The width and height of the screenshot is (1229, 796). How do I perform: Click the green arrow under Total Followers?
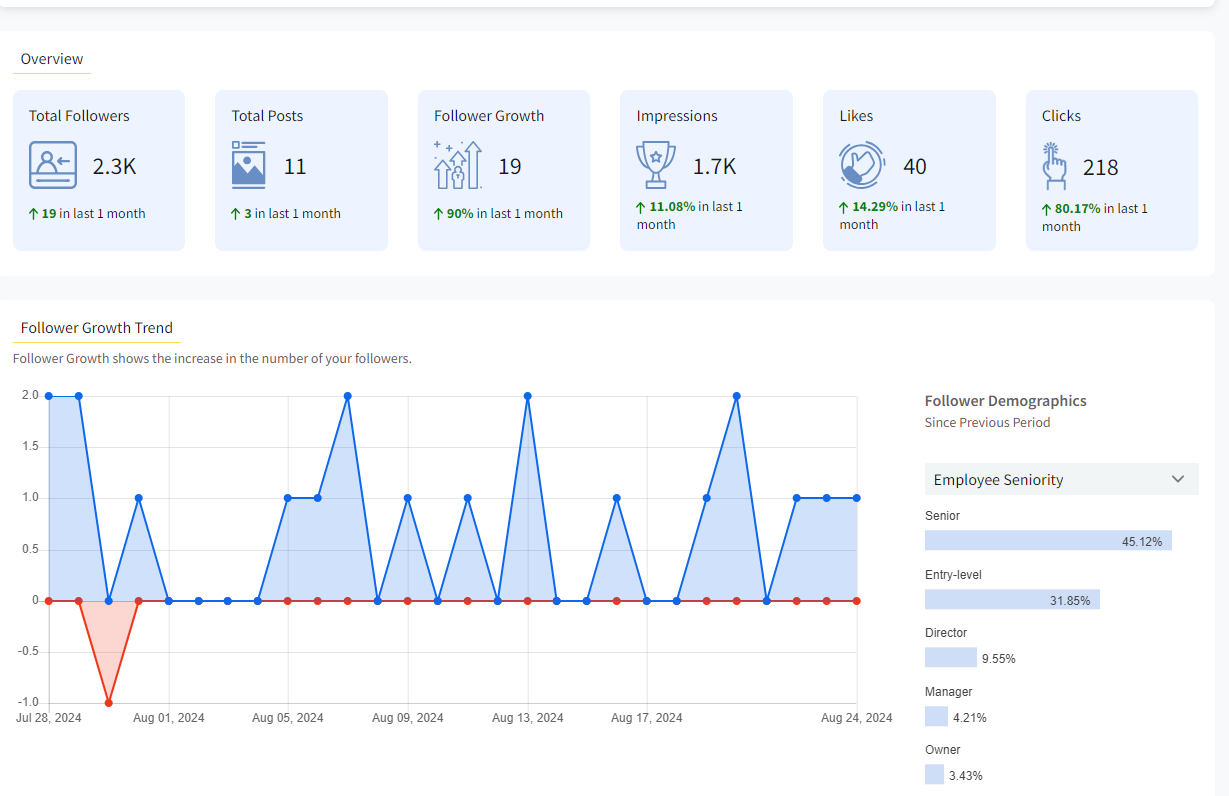click(x=33, y=214)
